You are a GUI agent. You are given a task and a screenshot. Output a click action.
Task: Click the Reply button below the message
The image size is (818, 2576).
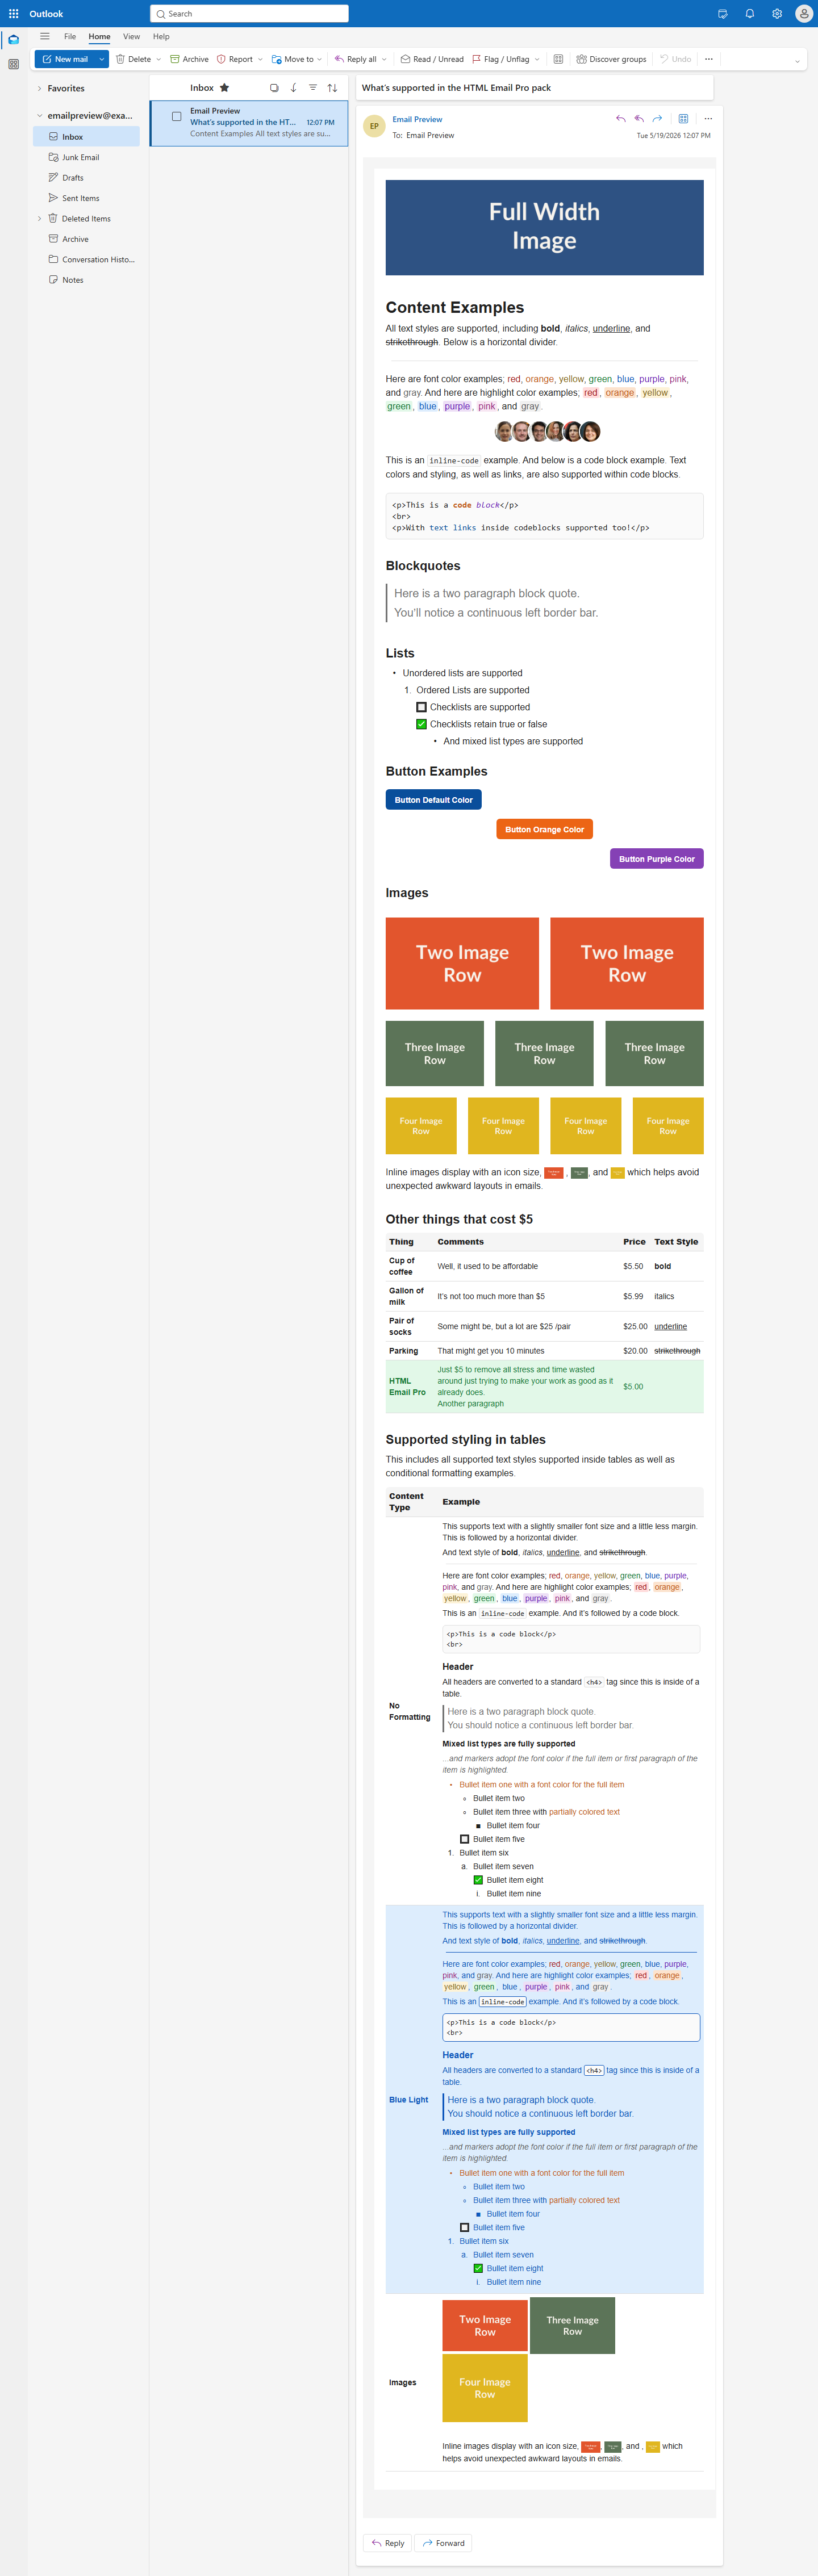(387, 2543)
